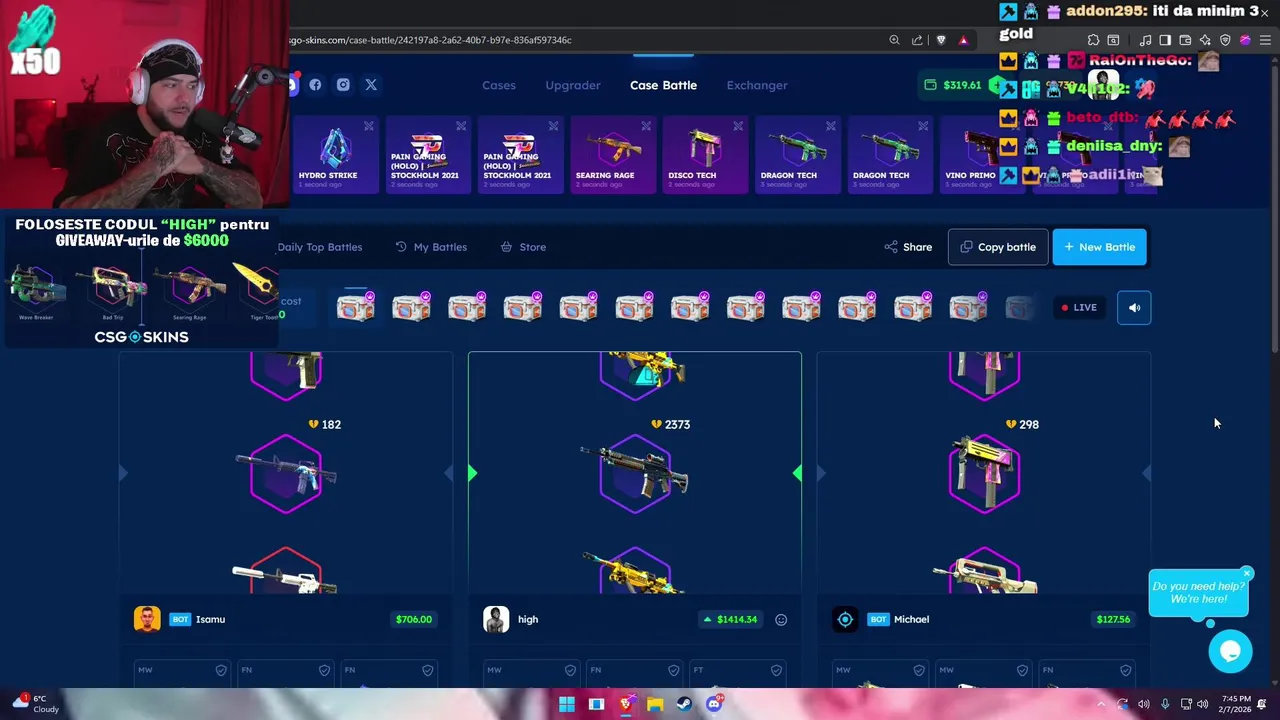1280x720 pixels.
Task: Click the Isamu bot player avatar
Action: 147,619
